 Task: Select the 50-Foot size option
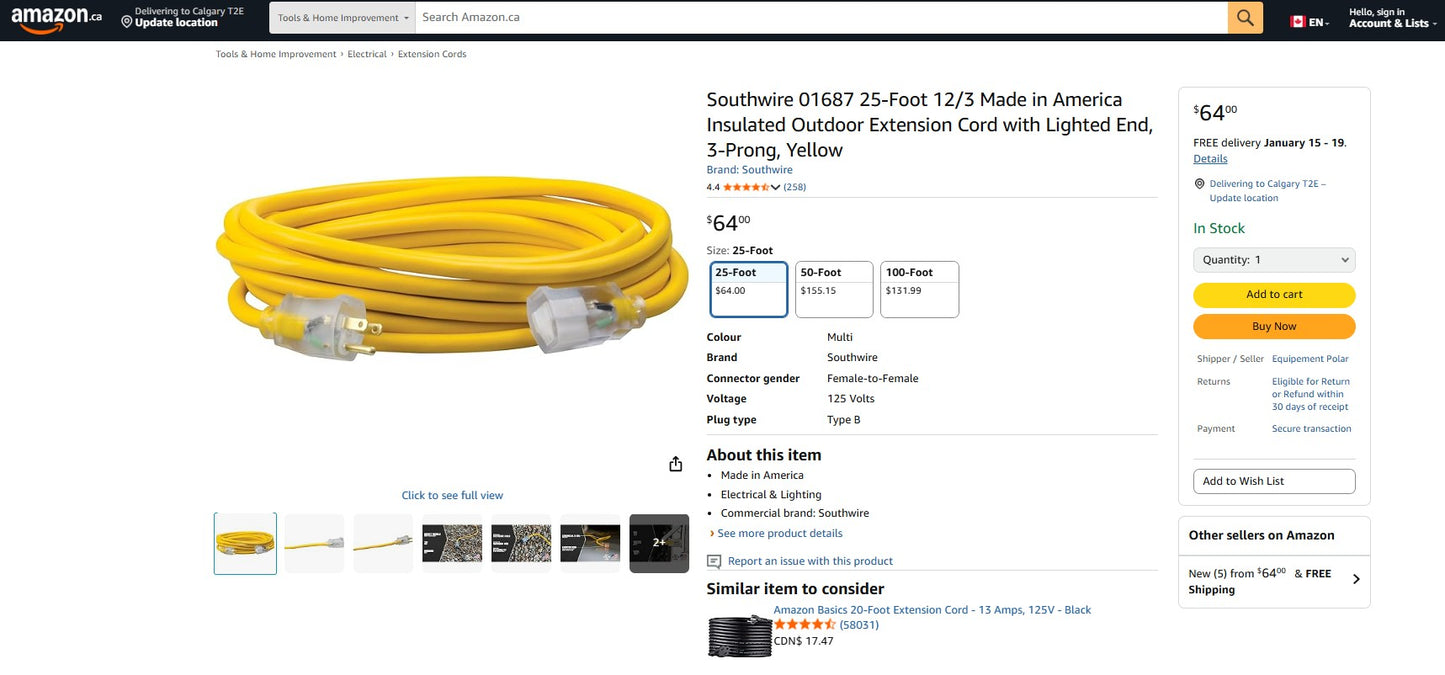833,289
